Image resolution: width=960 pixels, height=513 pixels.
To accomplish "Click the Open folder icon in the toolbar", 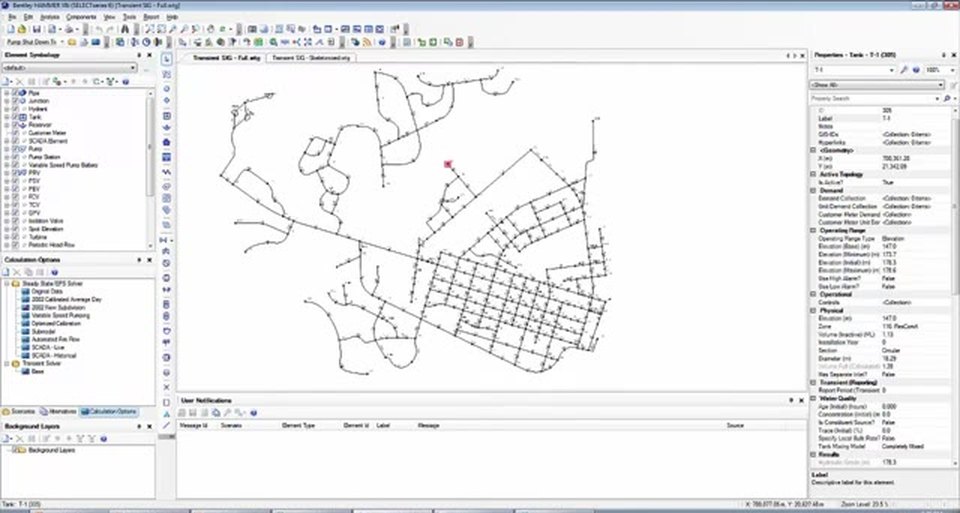I will [22, 29].
